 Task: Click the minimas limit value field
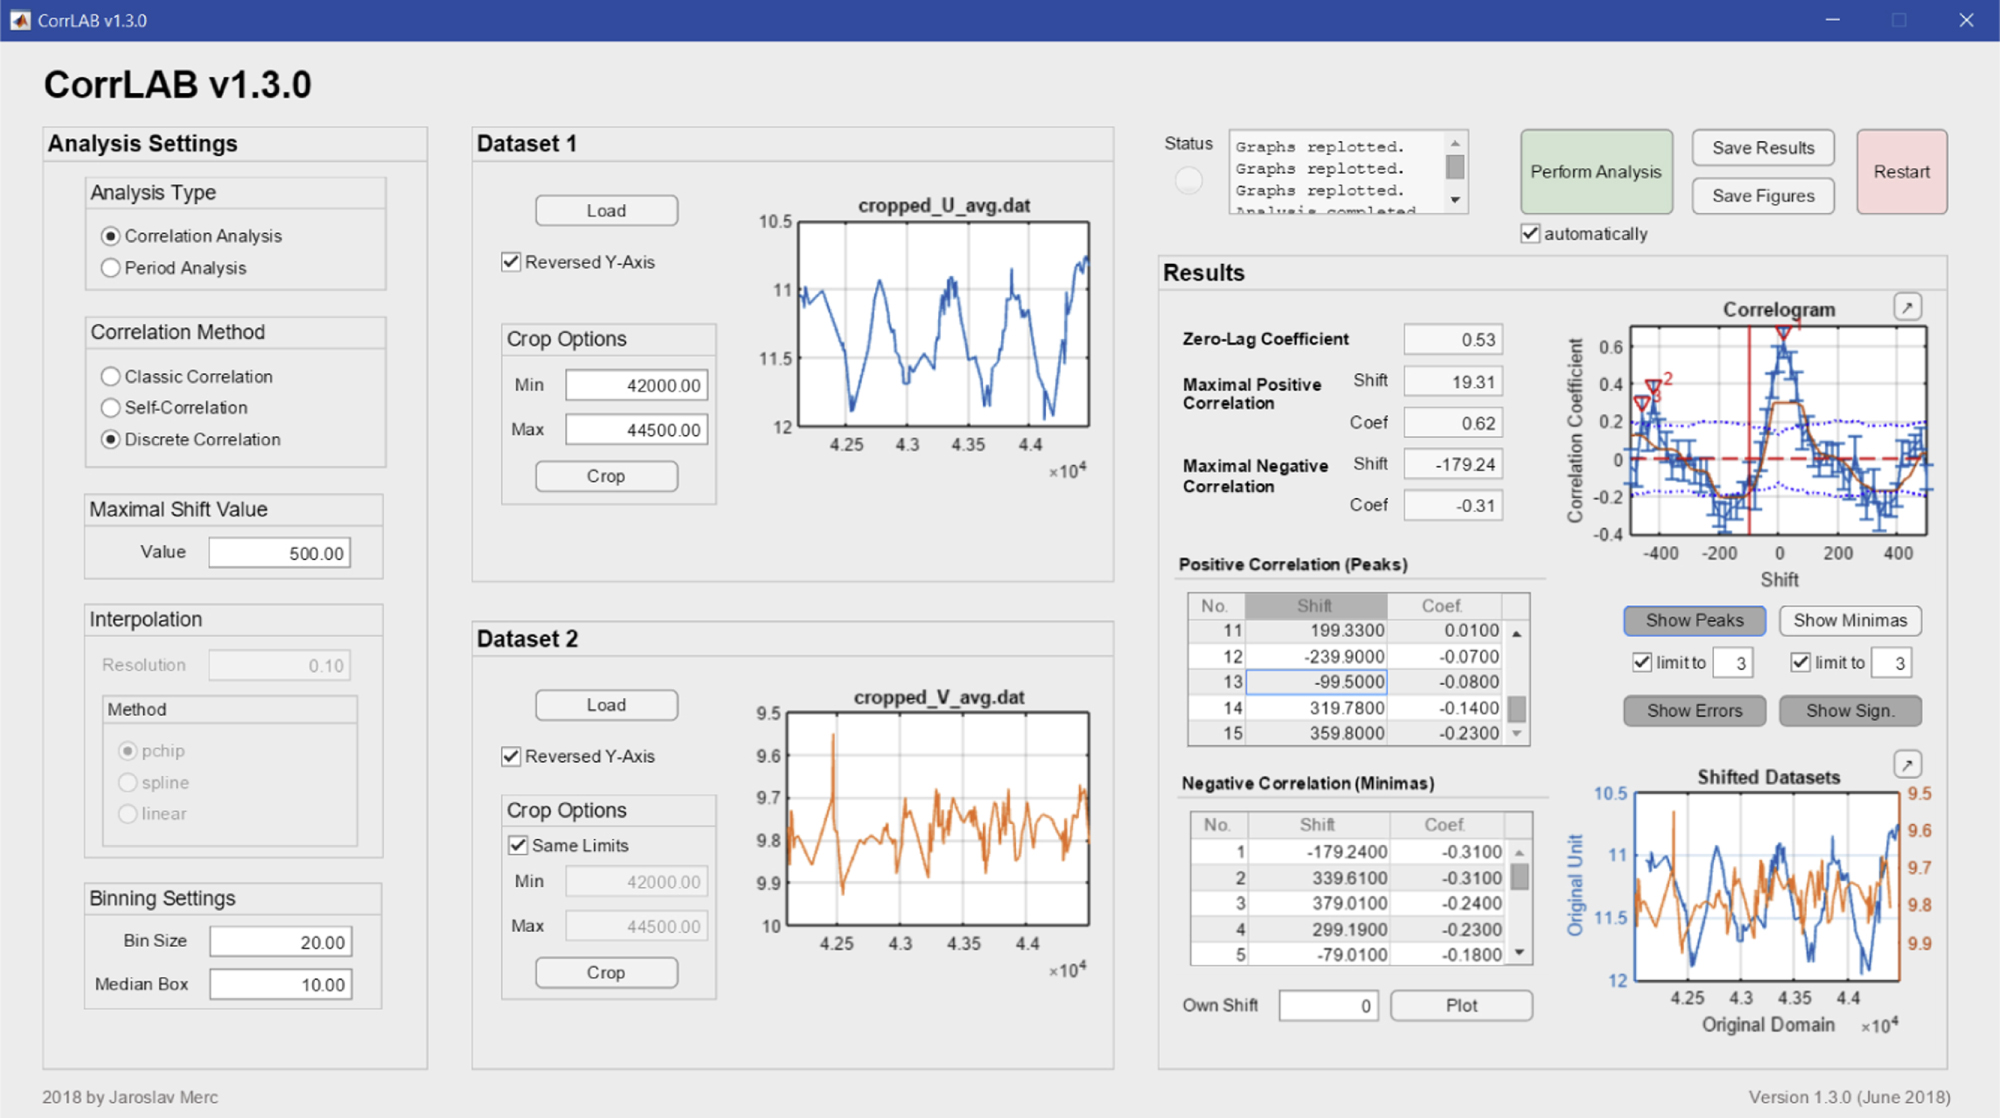pyautogui.click(x=1891, y=663)
